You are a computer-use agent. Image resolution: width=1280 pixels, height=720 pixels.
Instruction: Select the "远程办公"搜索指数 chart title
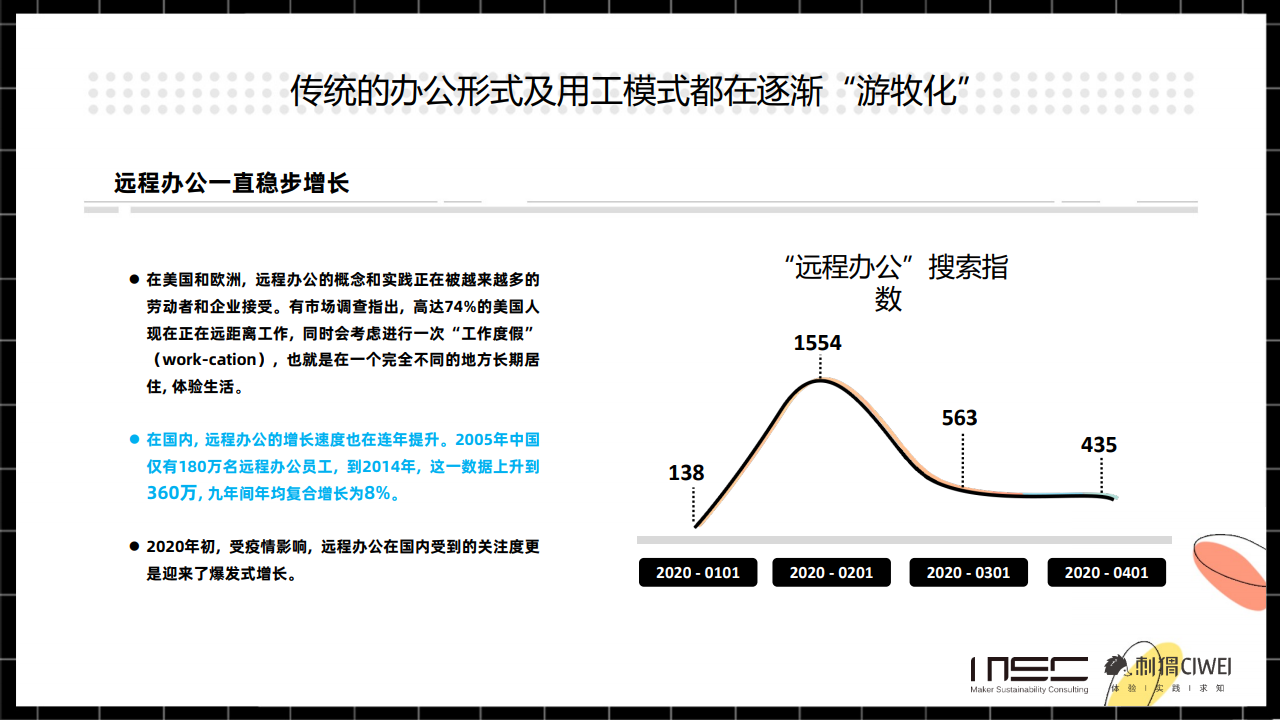point(895,283)
